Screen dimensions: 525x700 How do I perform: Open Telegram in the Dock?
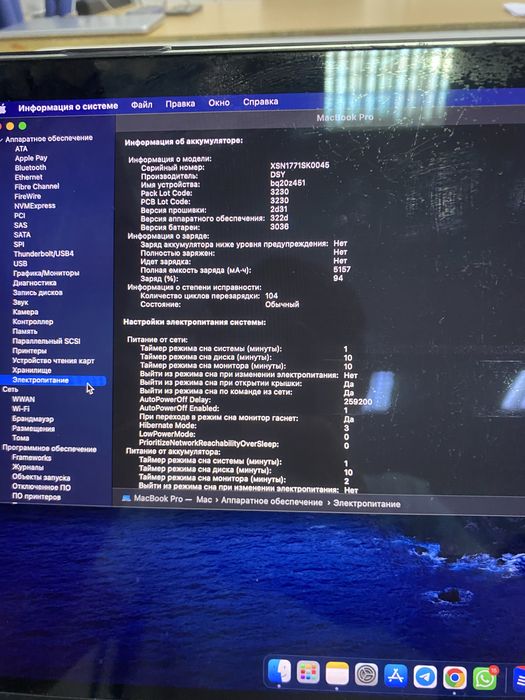click(x=425, y=677)
